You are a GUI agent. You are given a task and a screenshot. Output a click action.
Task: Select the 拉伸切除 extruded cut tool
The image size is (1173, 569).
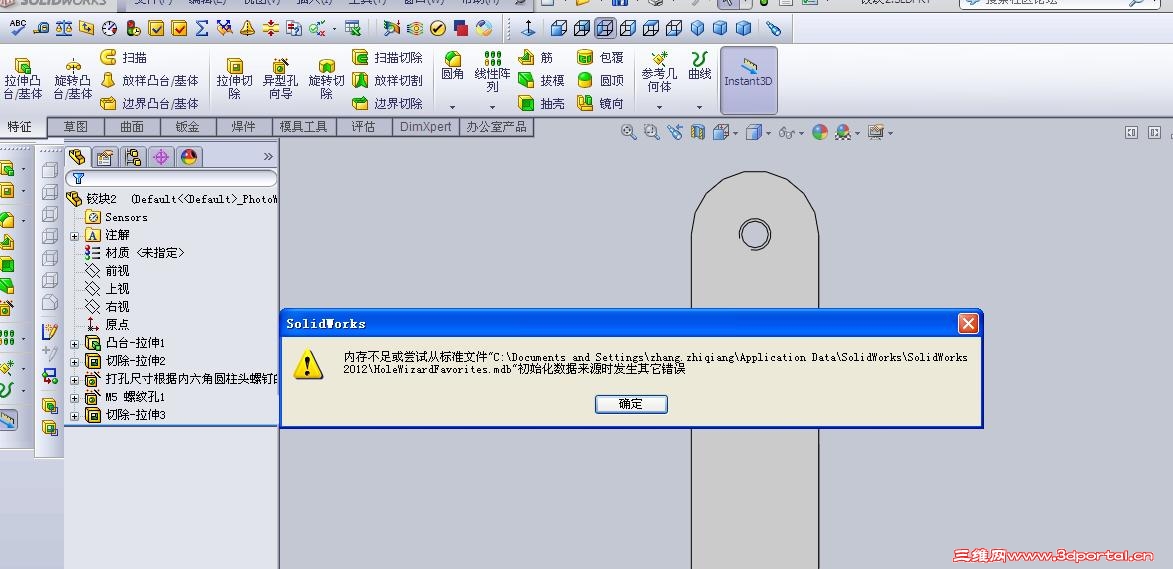(234, 79)
